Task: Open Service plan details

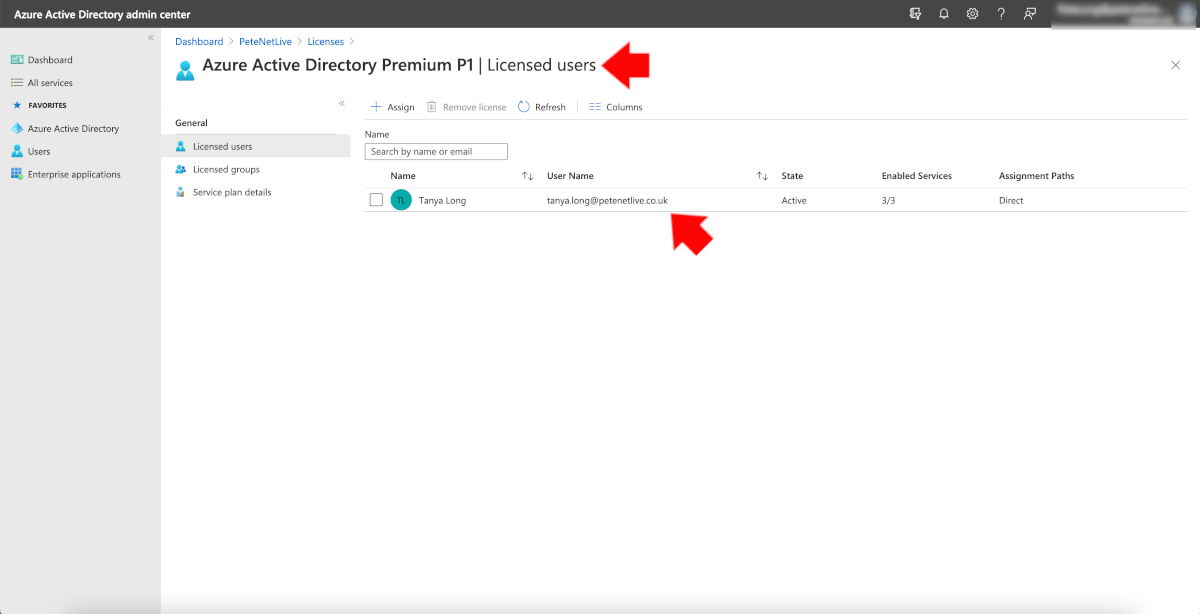Action: click(230, 192)
